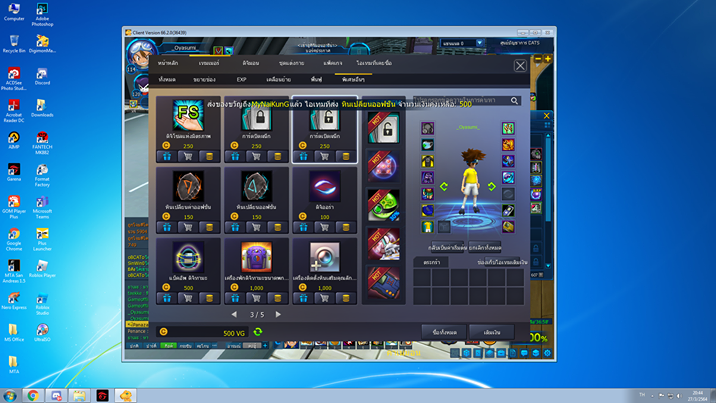Close the side panel with yellow X
Screen dimensions: 716x403
coord(547,116)
